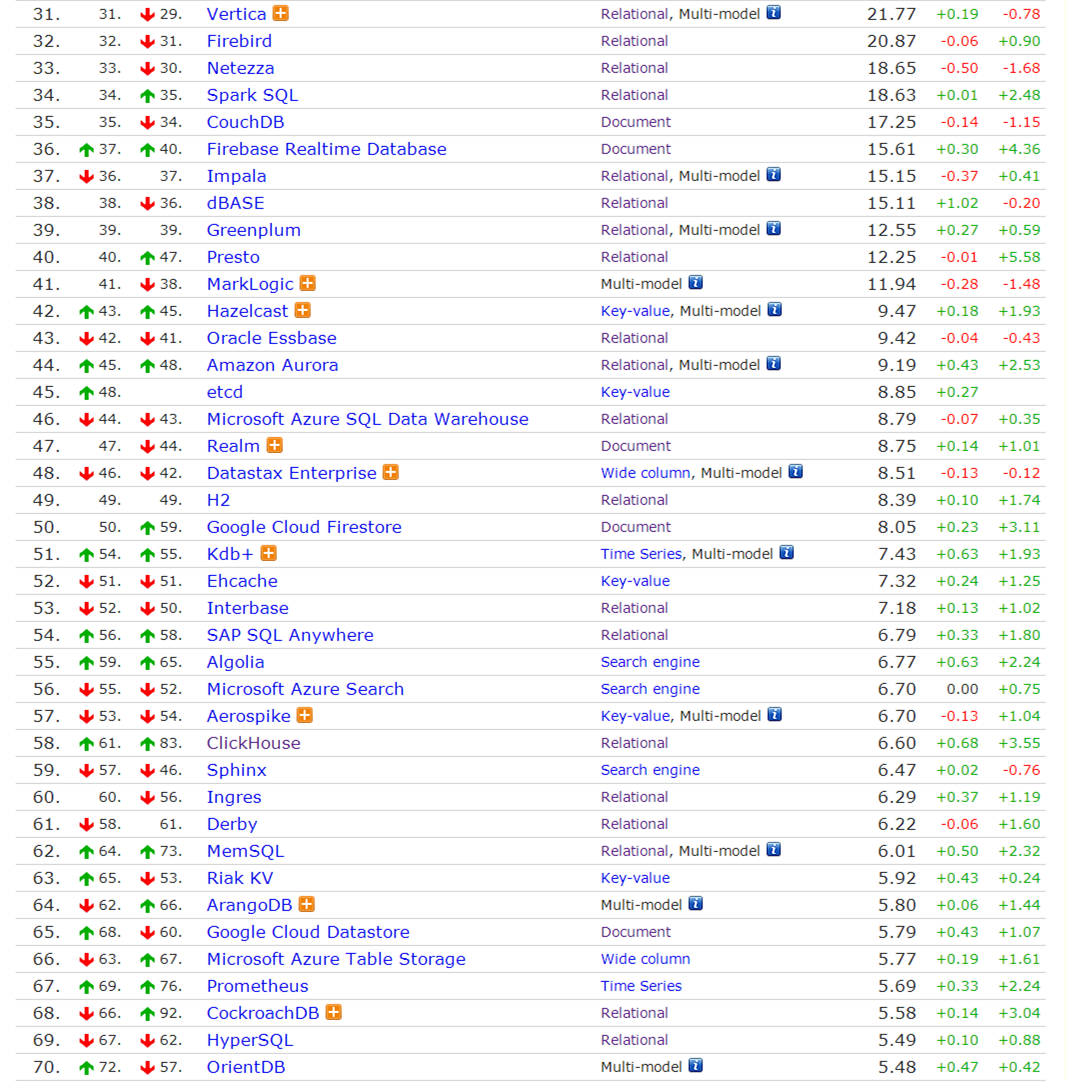The width and height of the screenshot is (1066, 1082).
Task: Click the orange plus icon beside CockroachDB
Action: click(x=333, y=1012)
